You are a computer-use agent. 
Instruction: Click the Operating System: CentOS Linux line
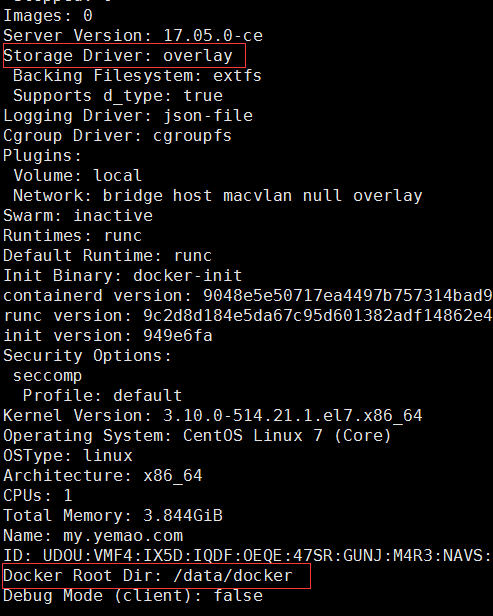pos(197,436)
